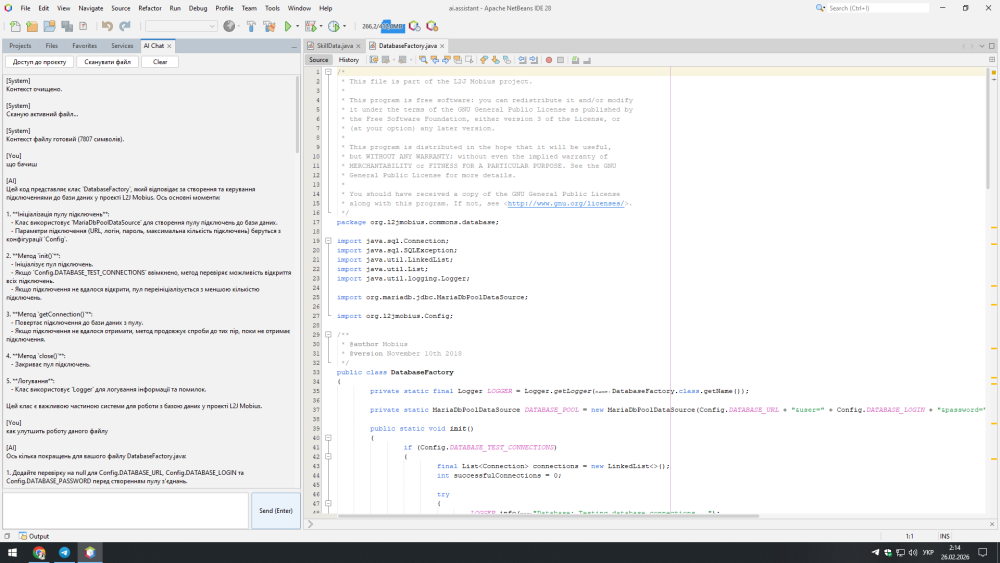Click the memory usage heap bar
The width and height of the screenshot is (1000, 563).
pyautogui.click(x=383, y=26)
